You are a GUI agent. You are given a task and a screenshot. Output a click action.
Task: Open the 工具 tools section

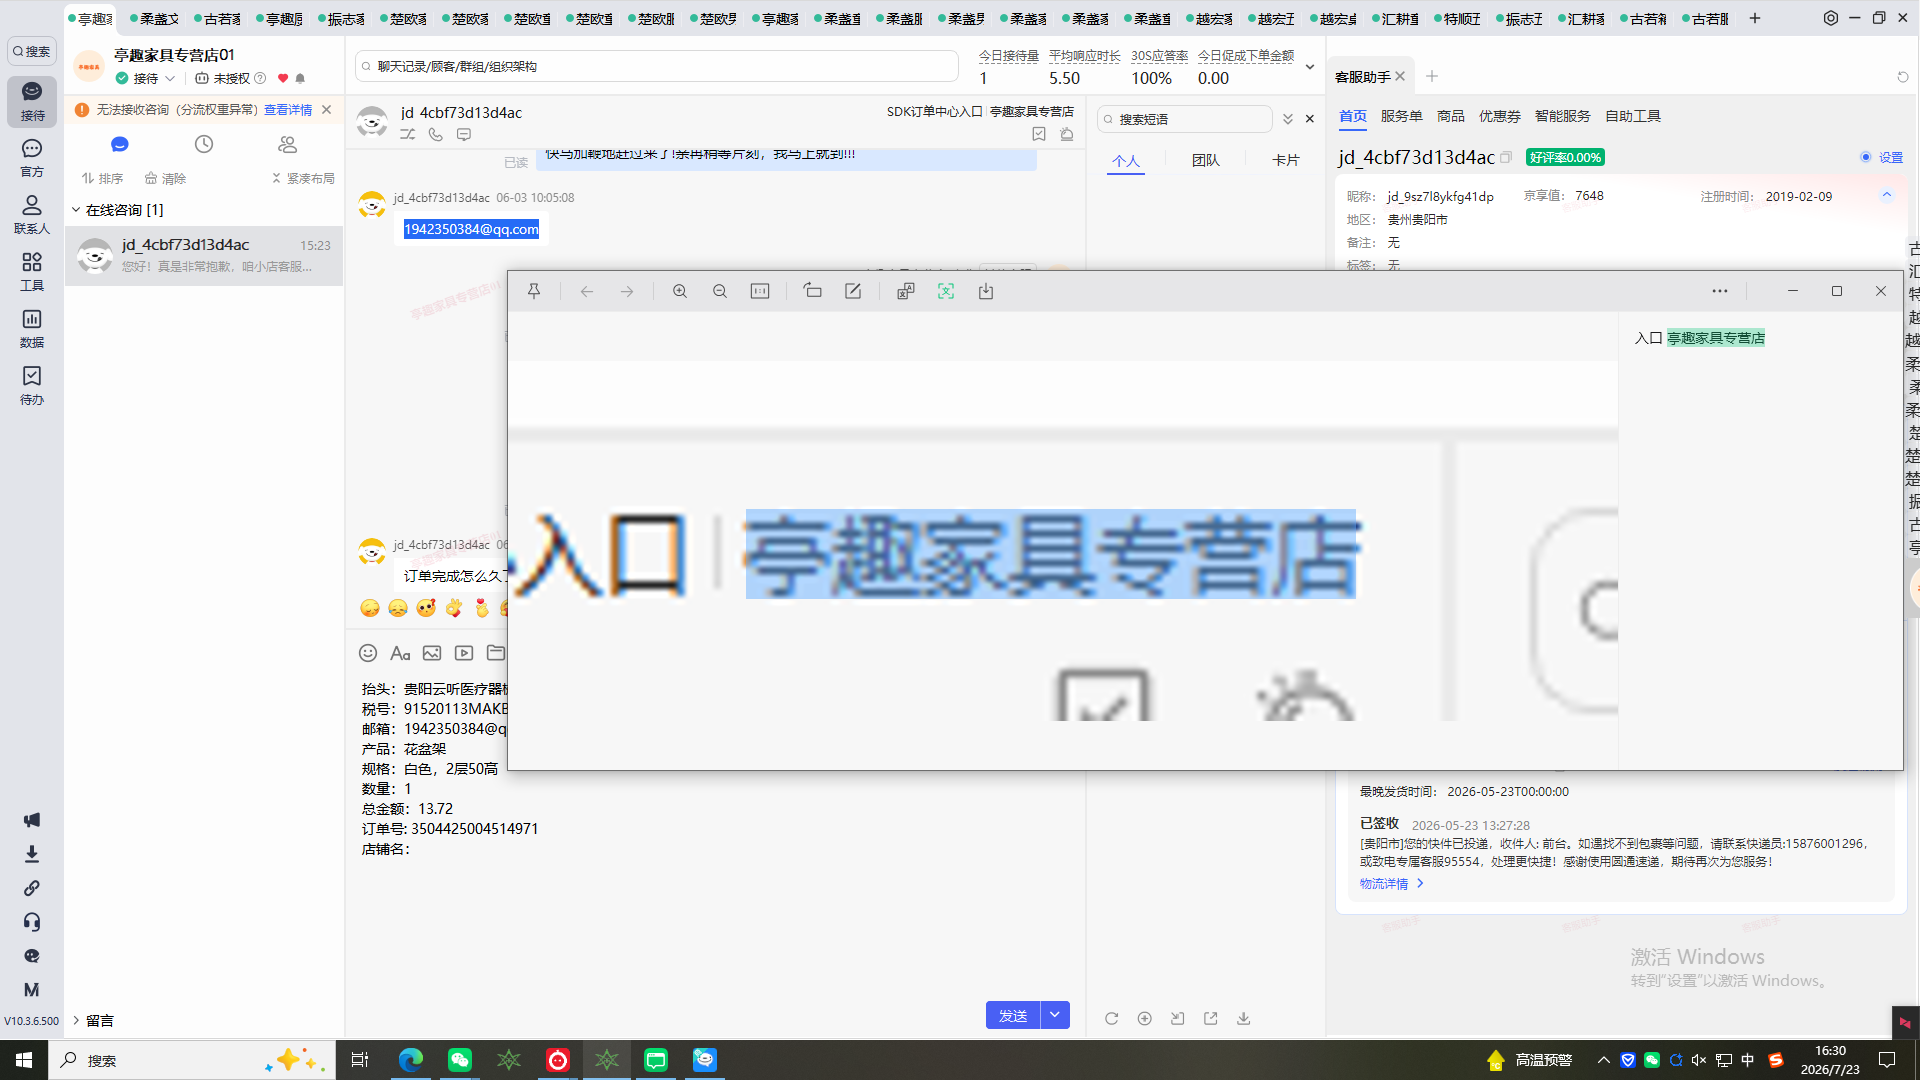(x=32, y=272)
